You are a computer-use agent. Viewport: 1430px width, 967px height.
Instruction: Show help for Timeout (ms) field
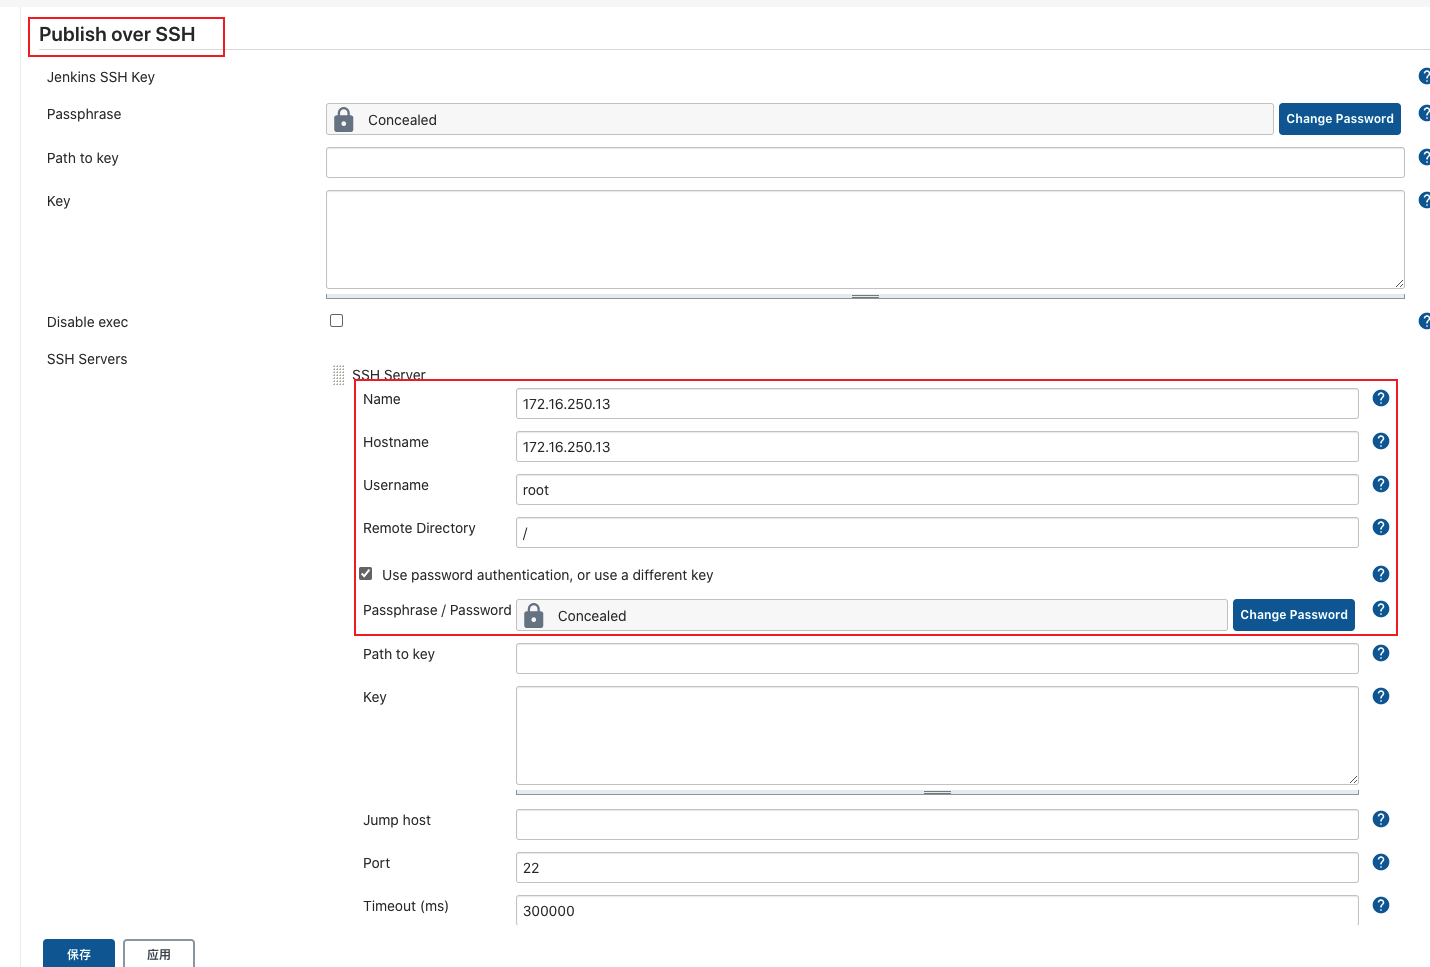click(1381, 905)
